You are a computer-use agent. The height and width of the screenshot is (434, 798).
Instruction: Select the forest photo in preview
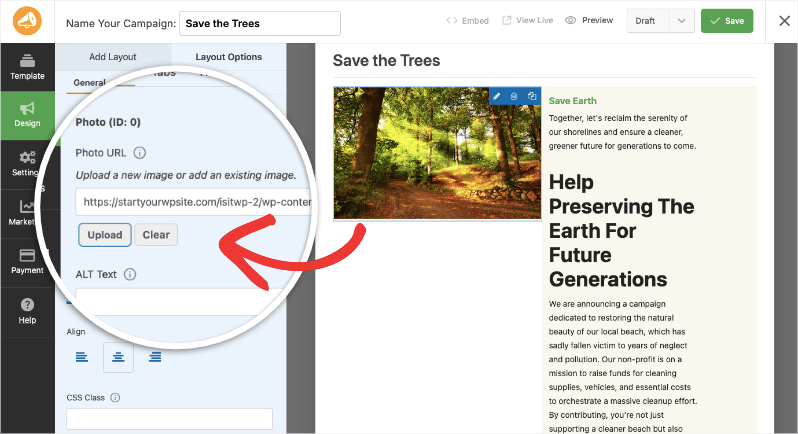coord(437,153)
